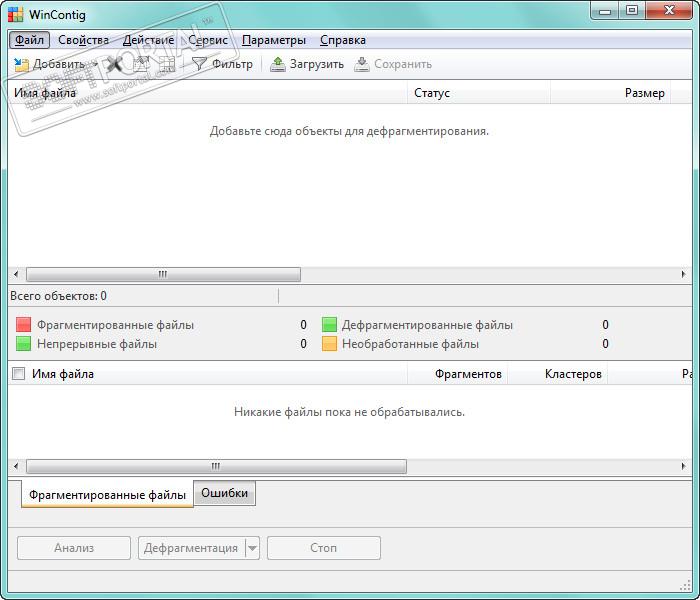
Task: Click the Сохранить (Save) toolbar button
Action: pos(393,64)
